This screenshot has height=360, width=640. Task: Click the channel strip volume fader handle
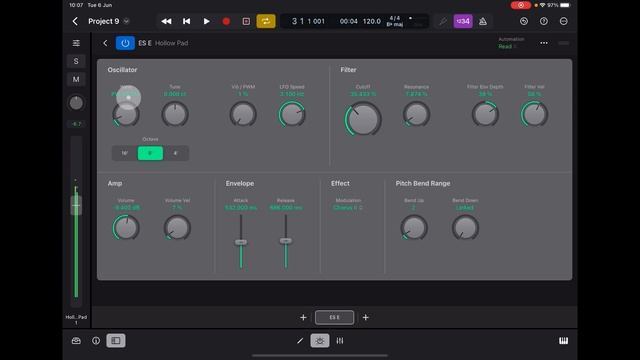(x=76, y=205)
